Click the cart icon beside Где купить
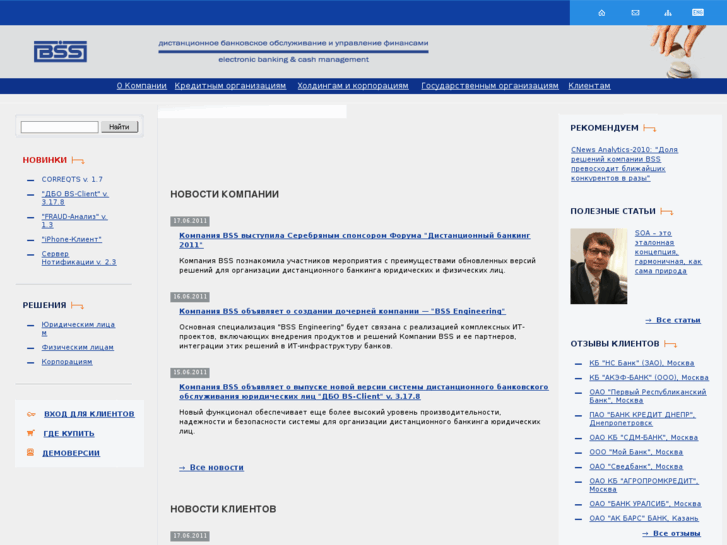Viewport: 727px width, 545px height. (31, 433)
